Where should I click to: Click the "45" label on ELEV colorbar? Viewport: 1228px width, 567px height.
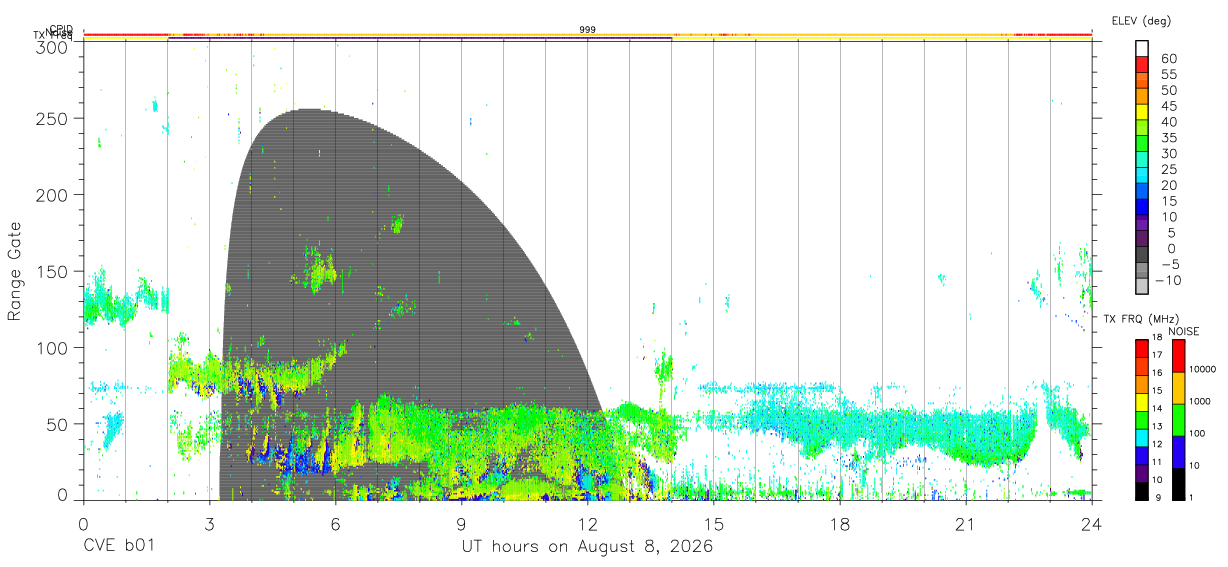(x=1168, y=106)
